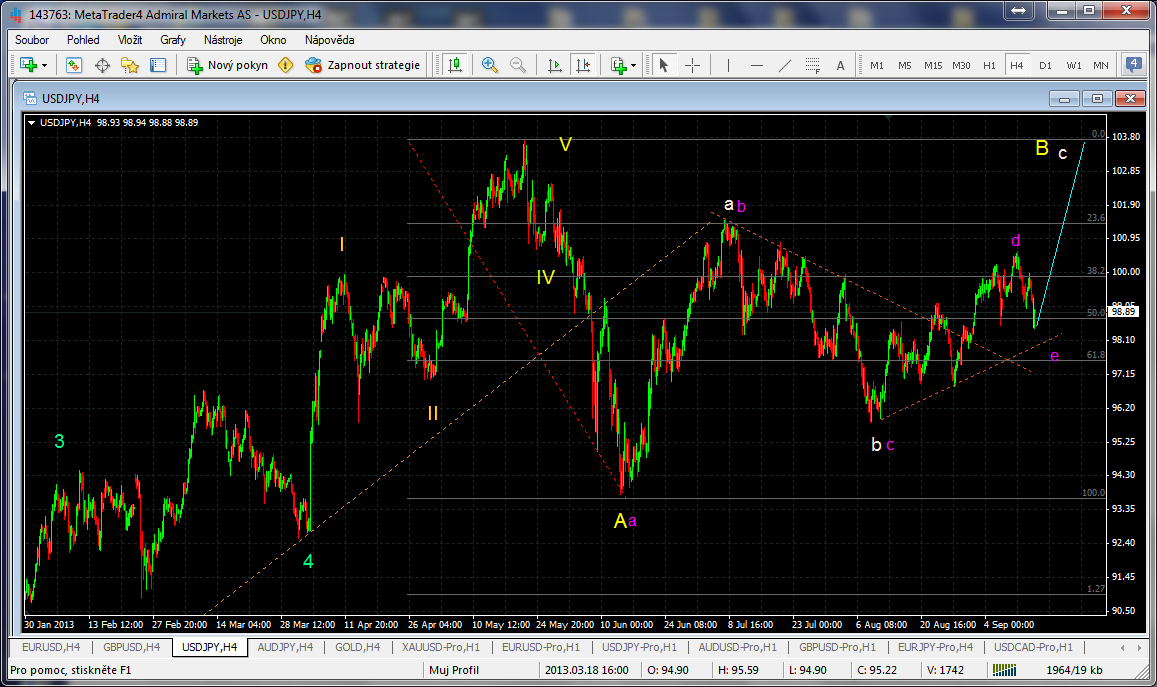
Task: Switch to GBPUSD,H4 chart tab
Action: click(131, 647)
